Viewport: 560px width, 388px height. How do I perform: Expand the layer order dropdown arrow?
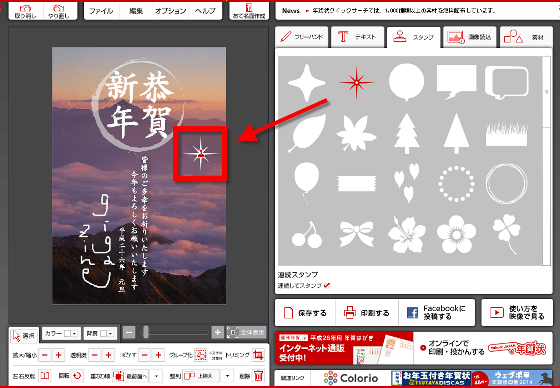tap(156, 375)
